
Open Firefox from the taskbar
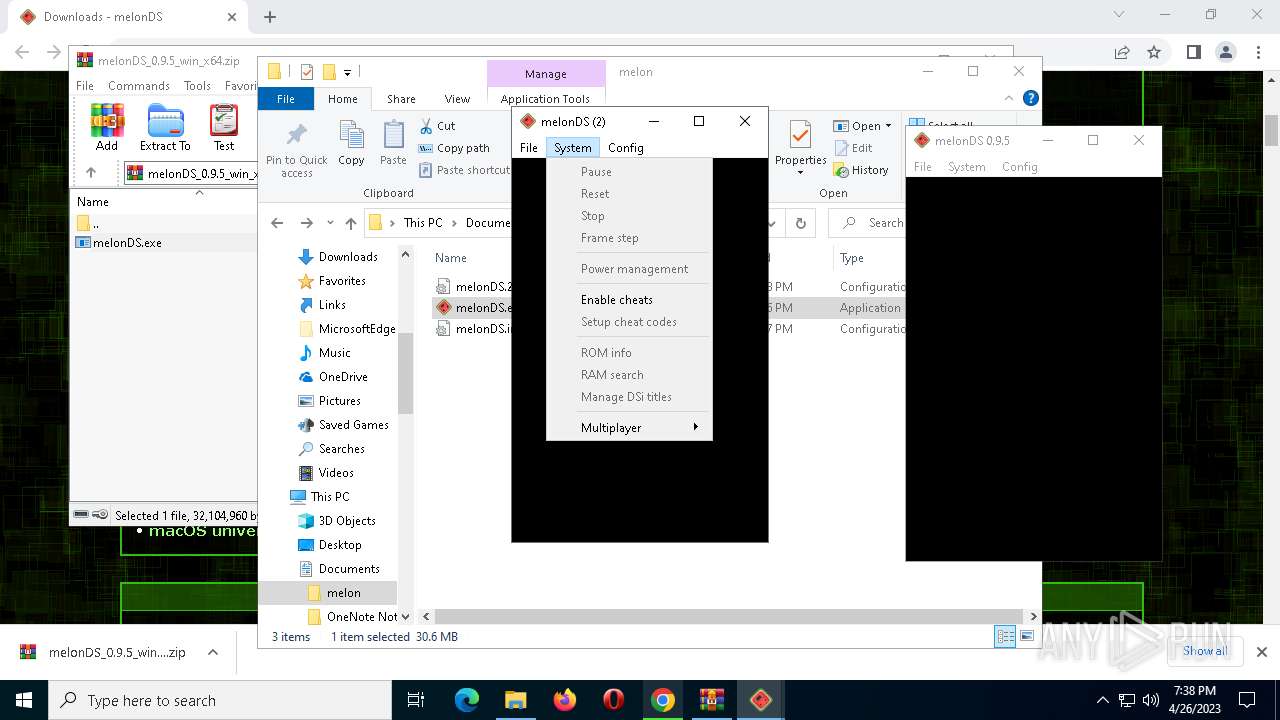pos(565,700)
